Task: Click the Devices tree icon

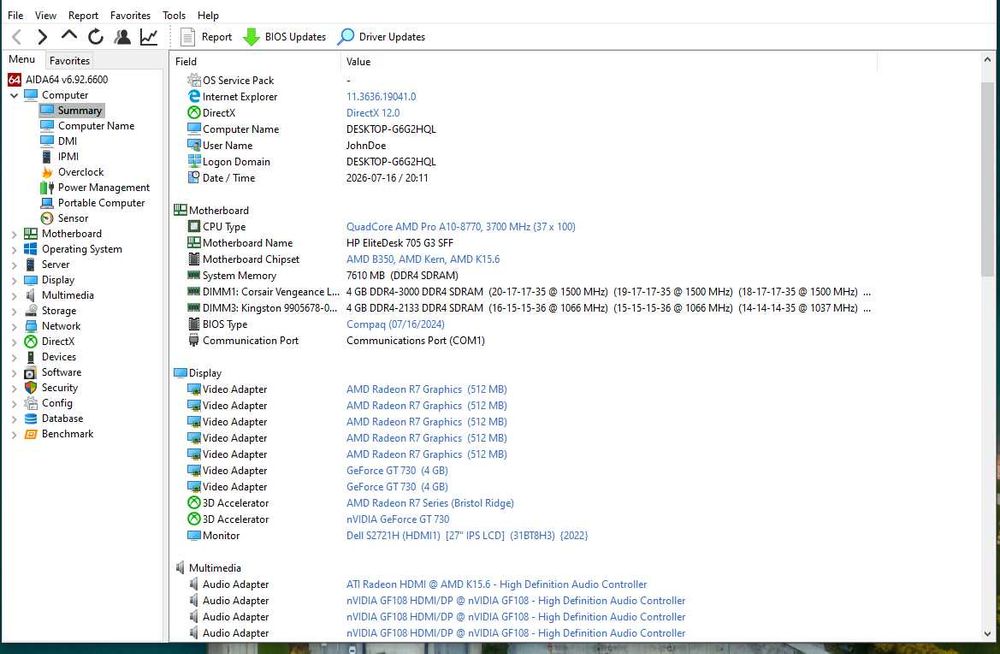Action: [30, 357]
